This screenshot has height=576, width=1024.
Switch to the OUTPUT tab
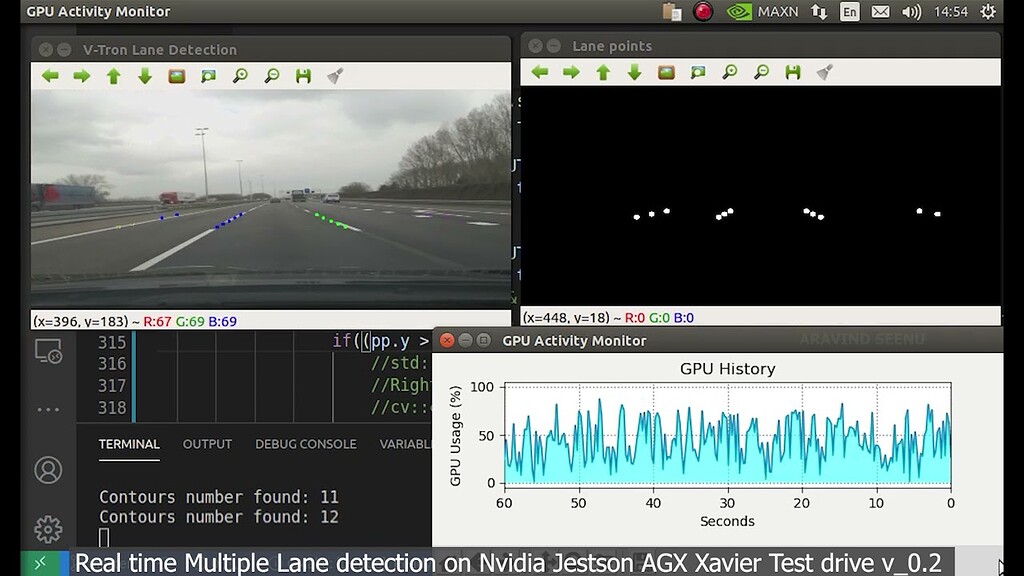(x=207, y=444)
